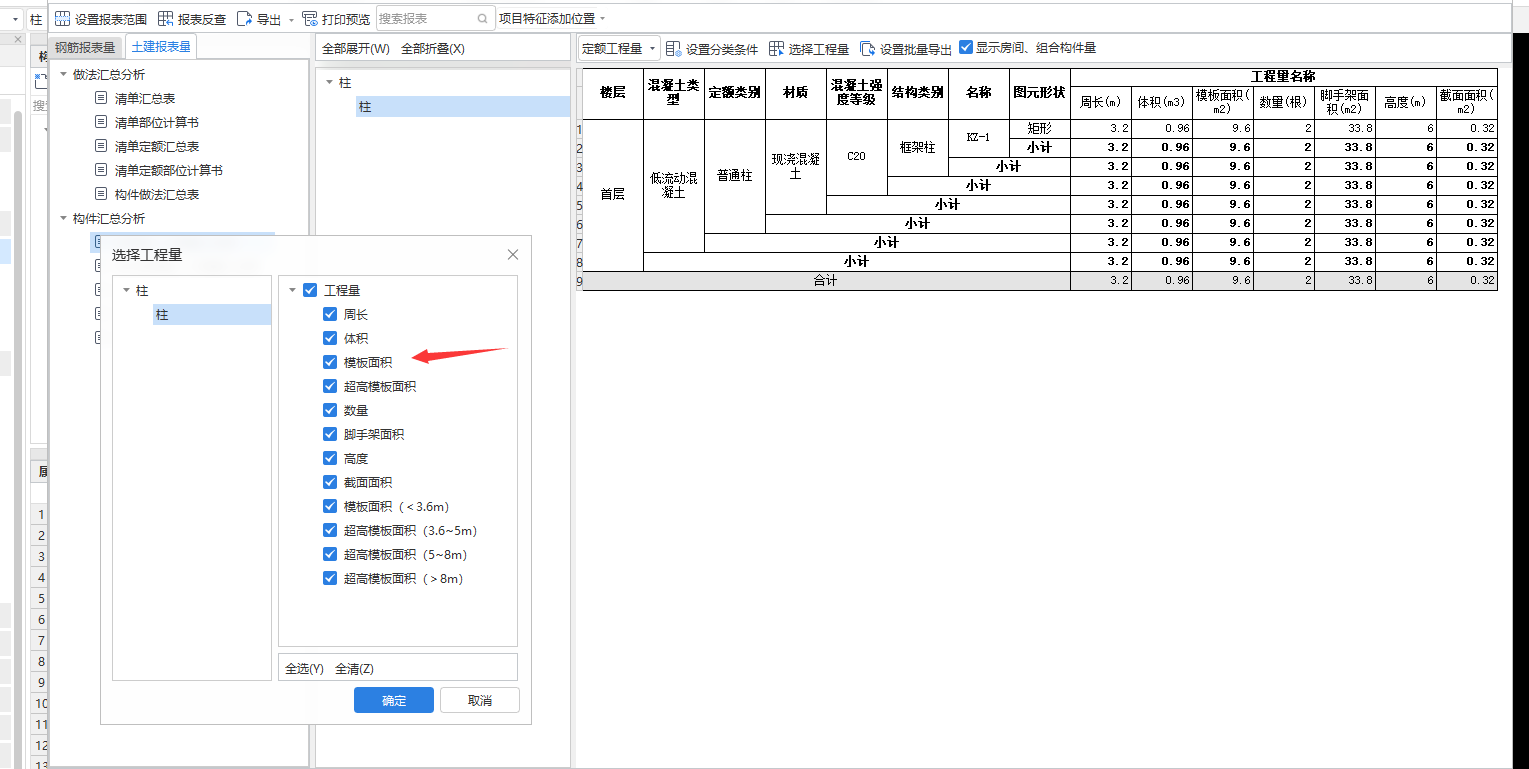Uncheck the 高度 checkbox
This screenshot has width=1529, height=769.
[x=330, y=458]
